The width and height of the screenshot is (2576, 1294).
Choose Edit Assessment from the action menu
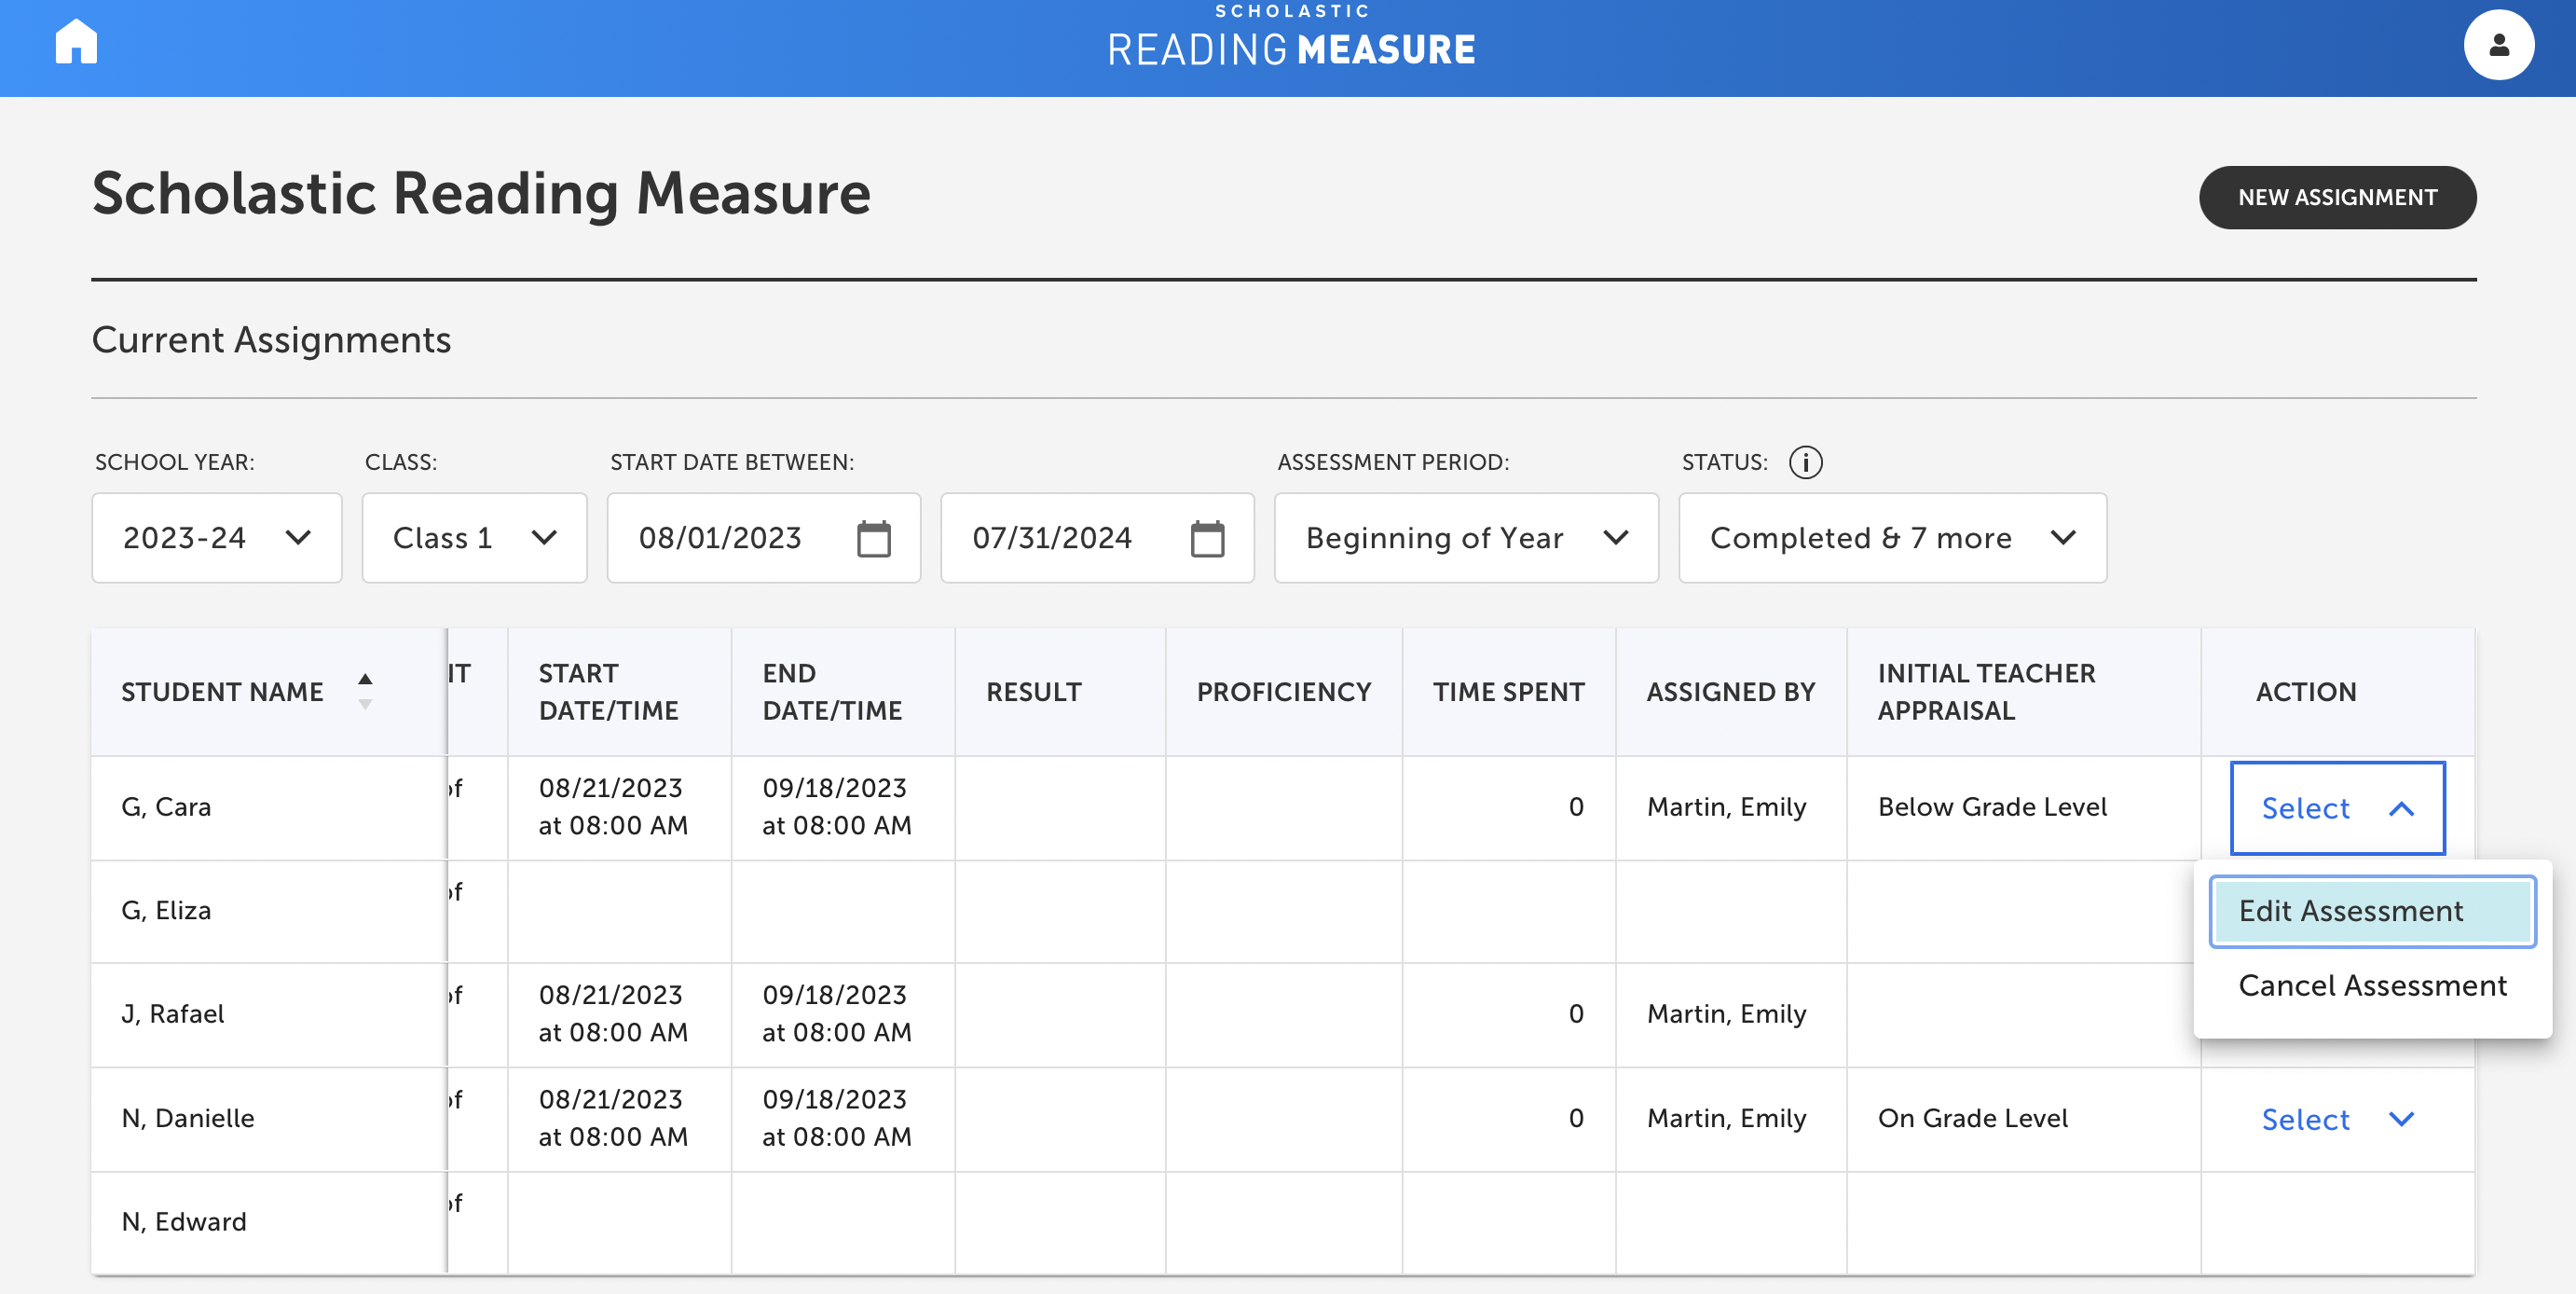click(x=2372, y=911)
